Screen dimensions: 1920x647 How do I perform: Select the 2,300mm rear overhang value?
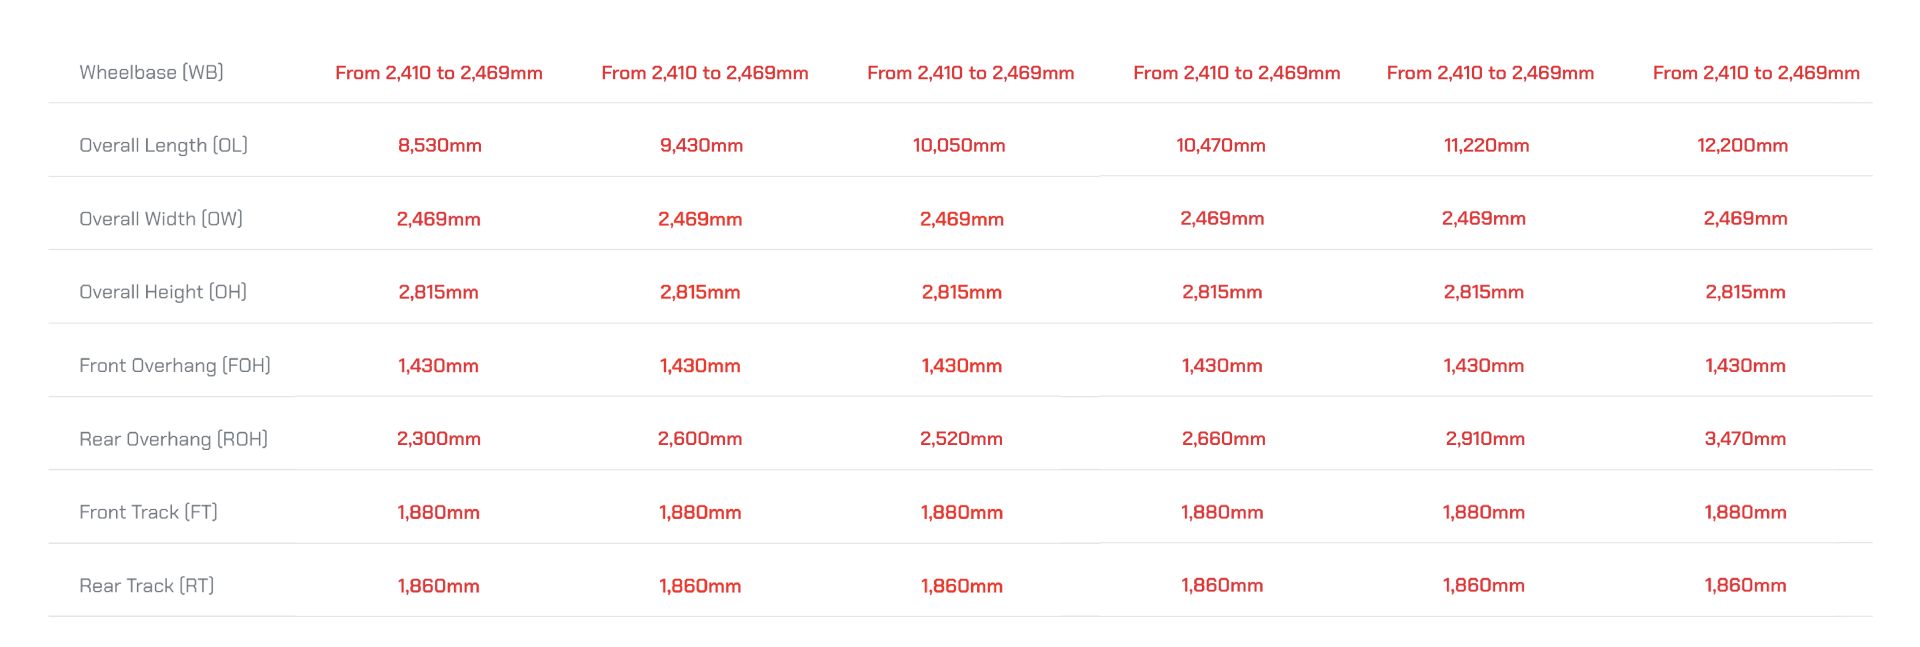click(x=439, y=438)
